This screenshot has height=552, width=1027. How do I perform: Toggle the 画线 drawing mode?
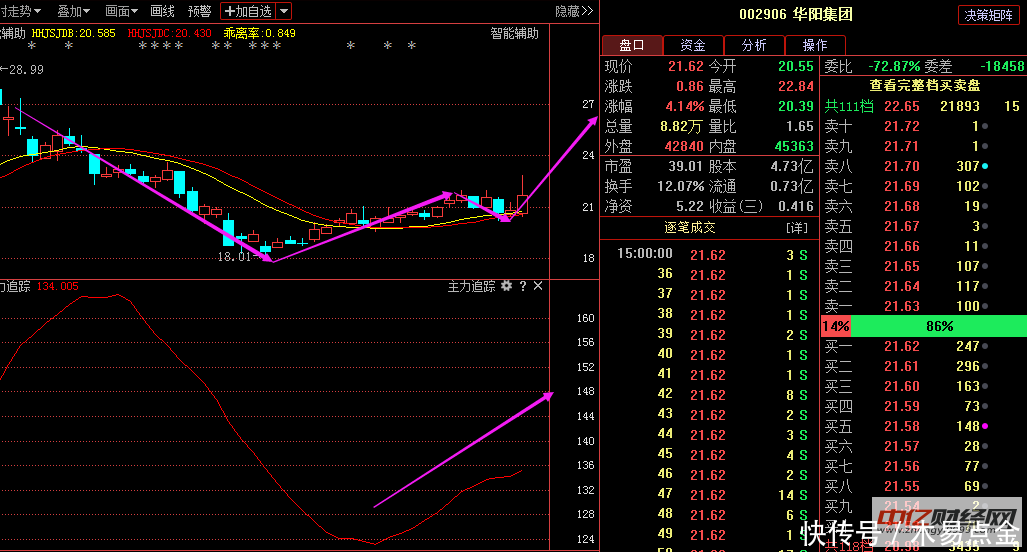162,11
